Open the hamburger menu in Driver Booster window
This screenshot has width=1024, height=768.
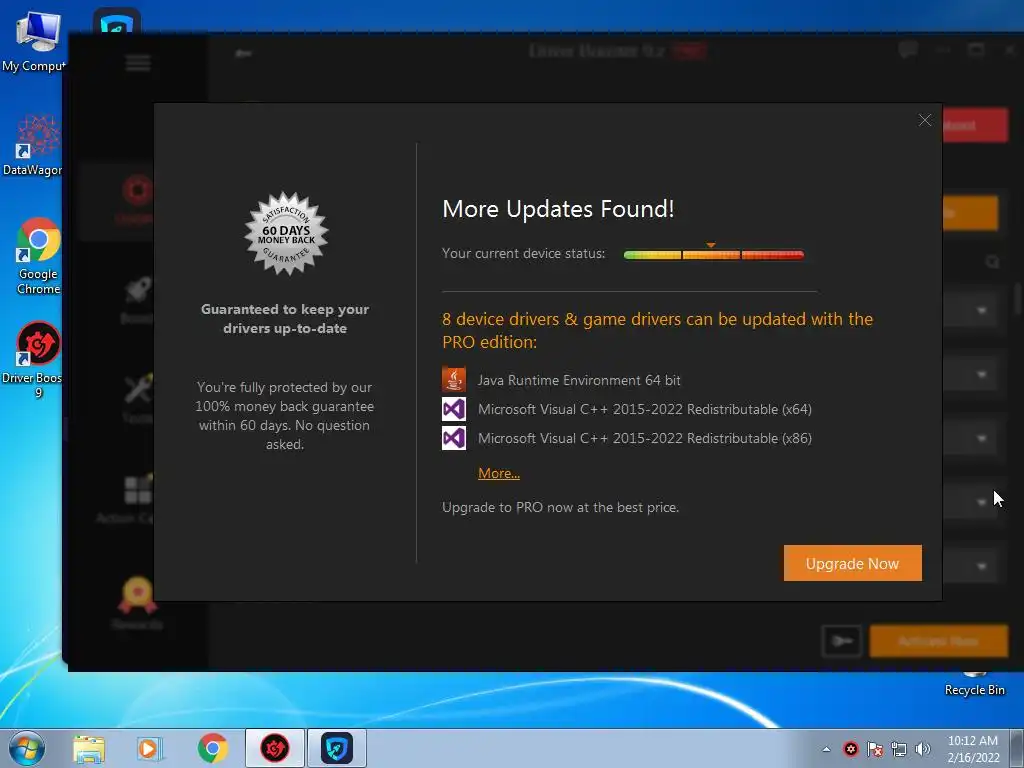(138, 63)
